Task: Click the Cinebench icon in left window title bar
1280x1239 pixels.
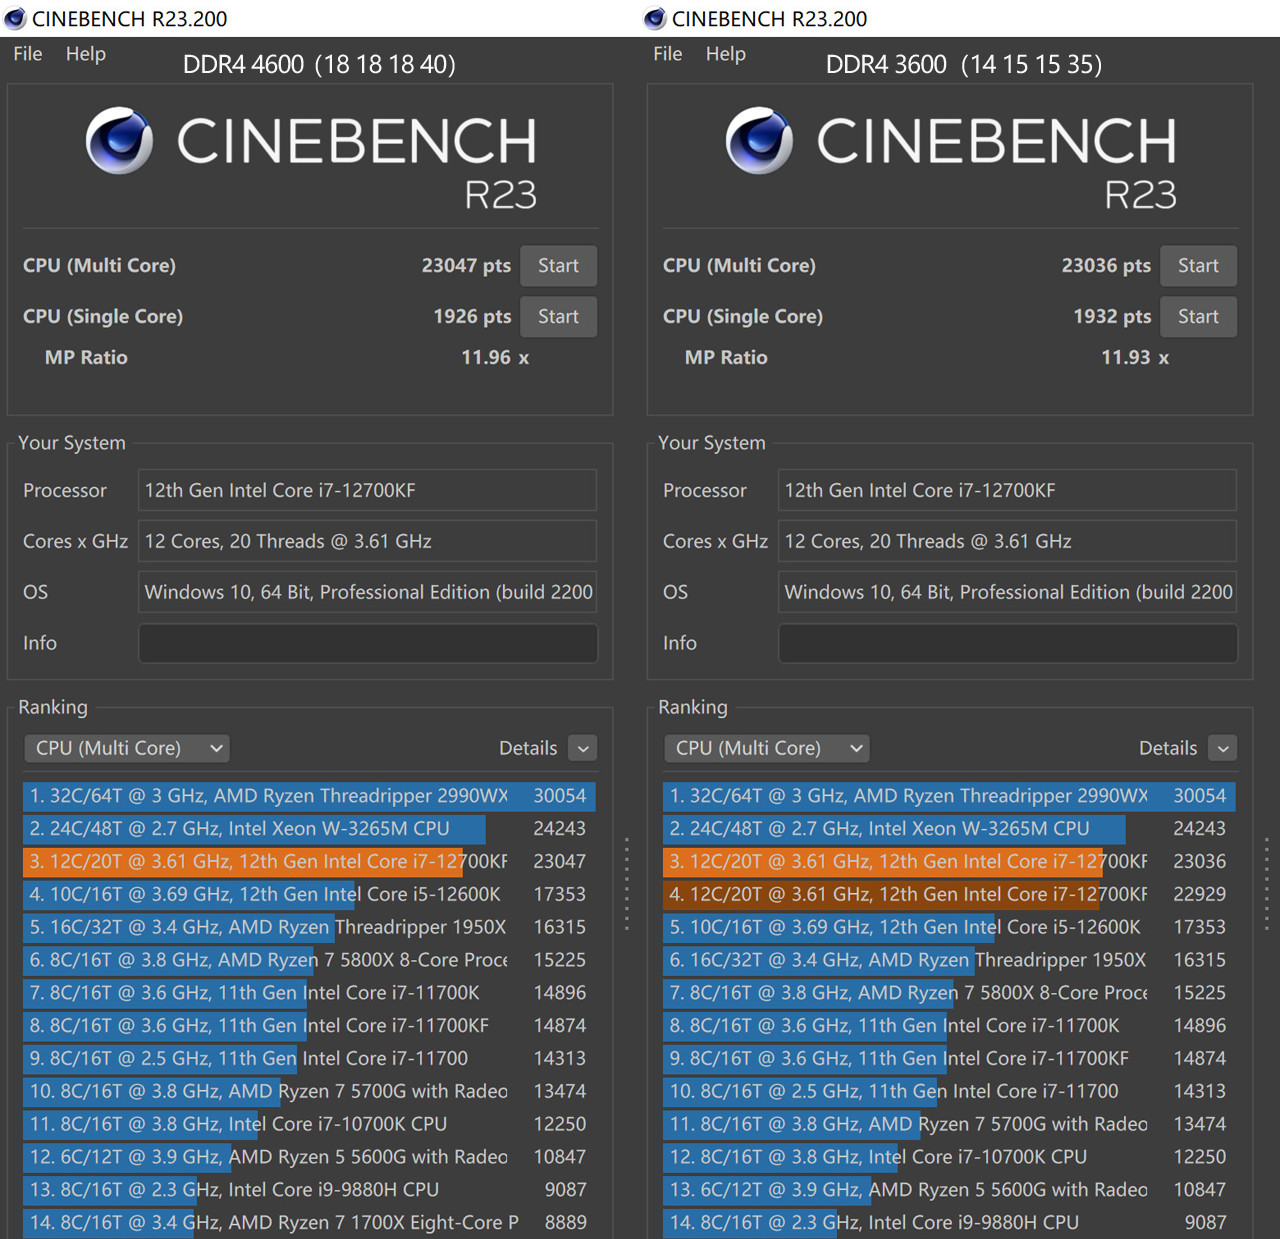Action: coord(15,18)
